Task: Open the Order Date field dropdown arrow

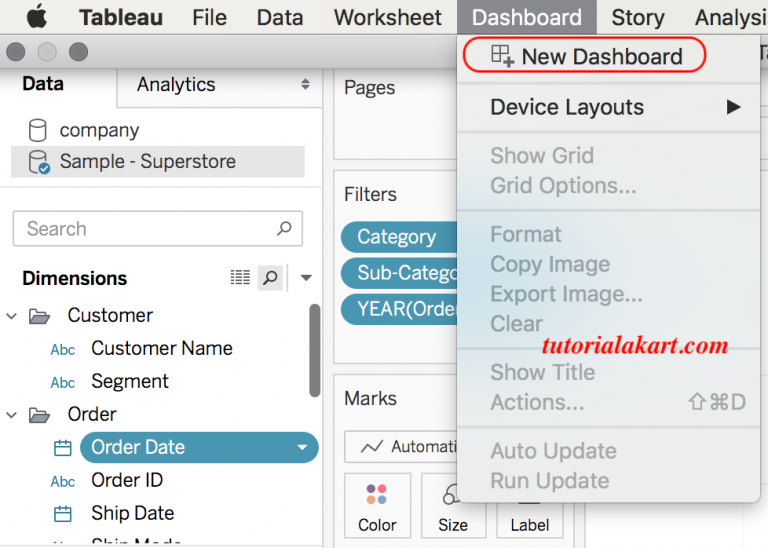Action: pyautogui.click(x=302, y=447)
